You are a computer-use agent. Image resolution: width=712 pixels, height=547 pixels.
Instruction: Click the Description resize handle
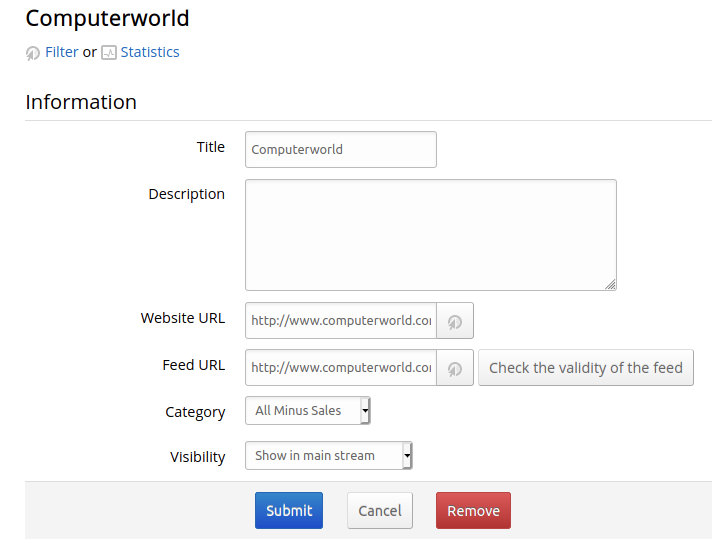610,285
